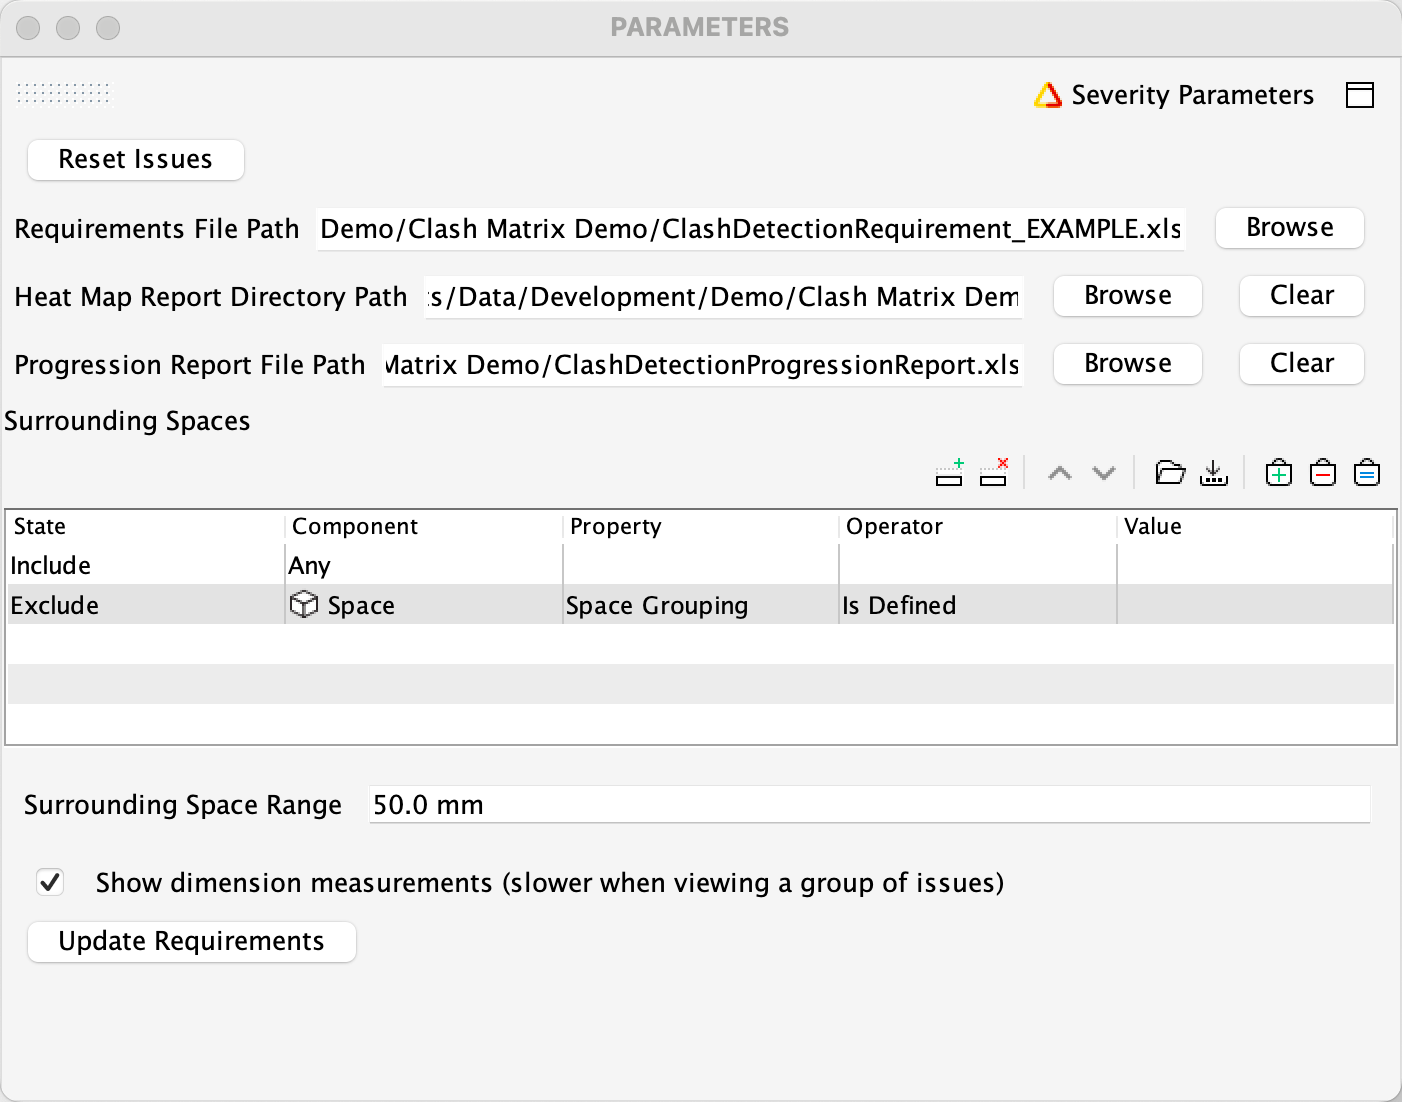The image size is (1402, 1102).
Task: Uncheck Show dimension measurements checkbox
Action: (x=50, y=882)
